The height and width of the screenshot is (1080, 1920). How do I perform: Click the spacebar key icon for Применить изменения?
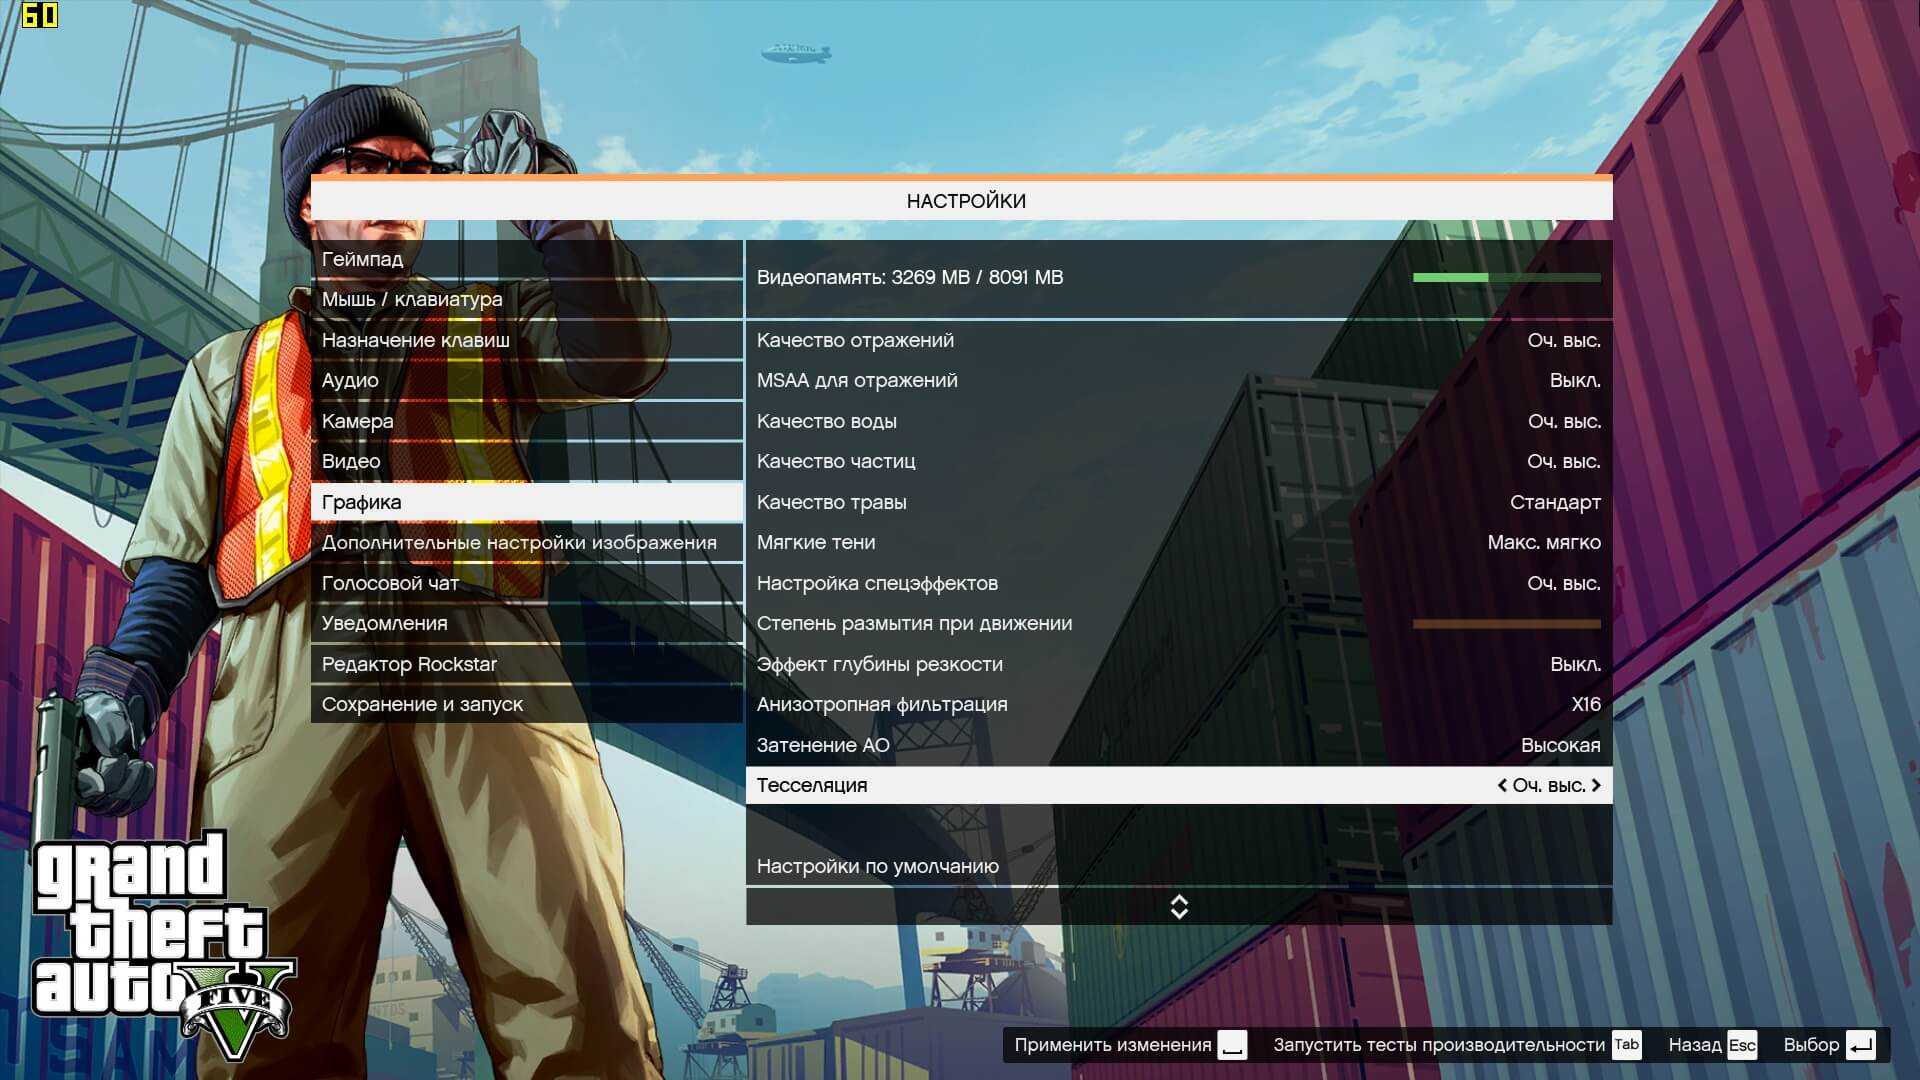(x=1232, y=1045)
